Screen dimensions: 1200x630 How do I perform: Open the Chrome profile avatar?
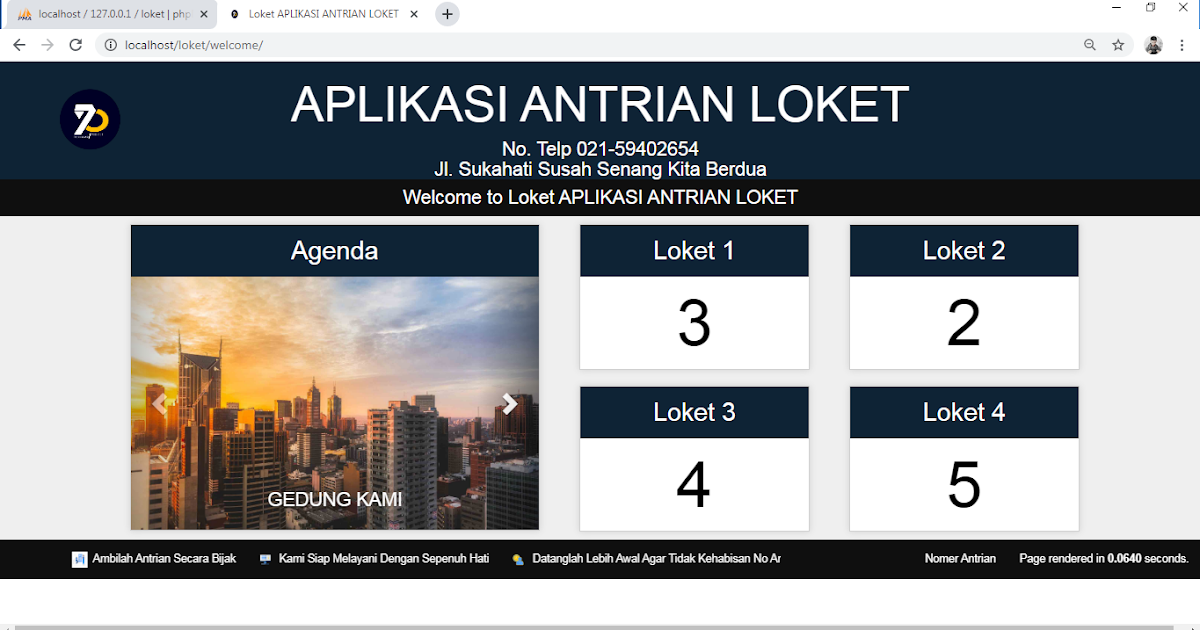pyautogui.click(x=1153, y=44)
